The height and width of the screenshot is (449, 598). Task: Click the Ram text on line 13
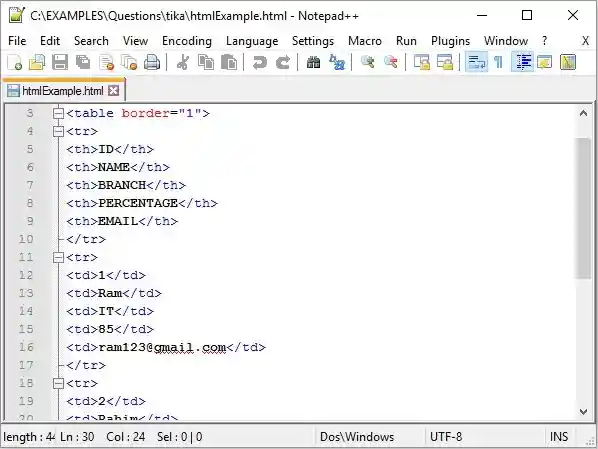[x=110, y=293]
